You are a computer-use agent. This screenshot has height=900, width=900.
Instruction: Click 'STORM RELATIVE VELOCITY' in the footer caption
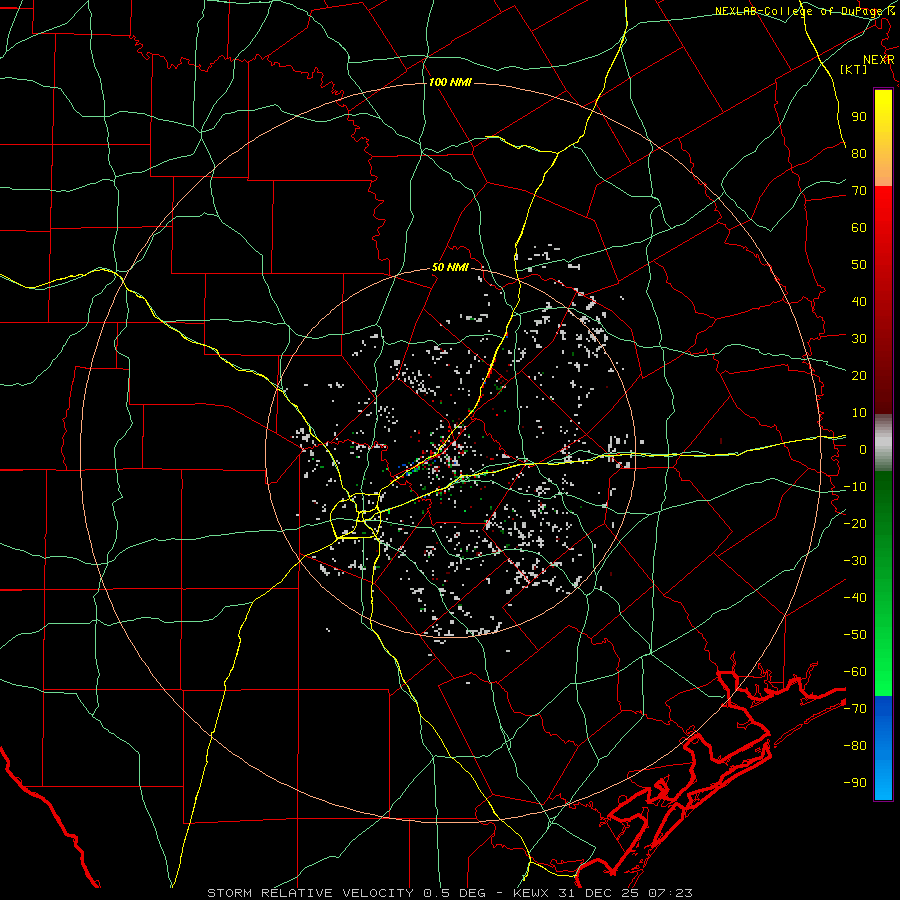310,893
